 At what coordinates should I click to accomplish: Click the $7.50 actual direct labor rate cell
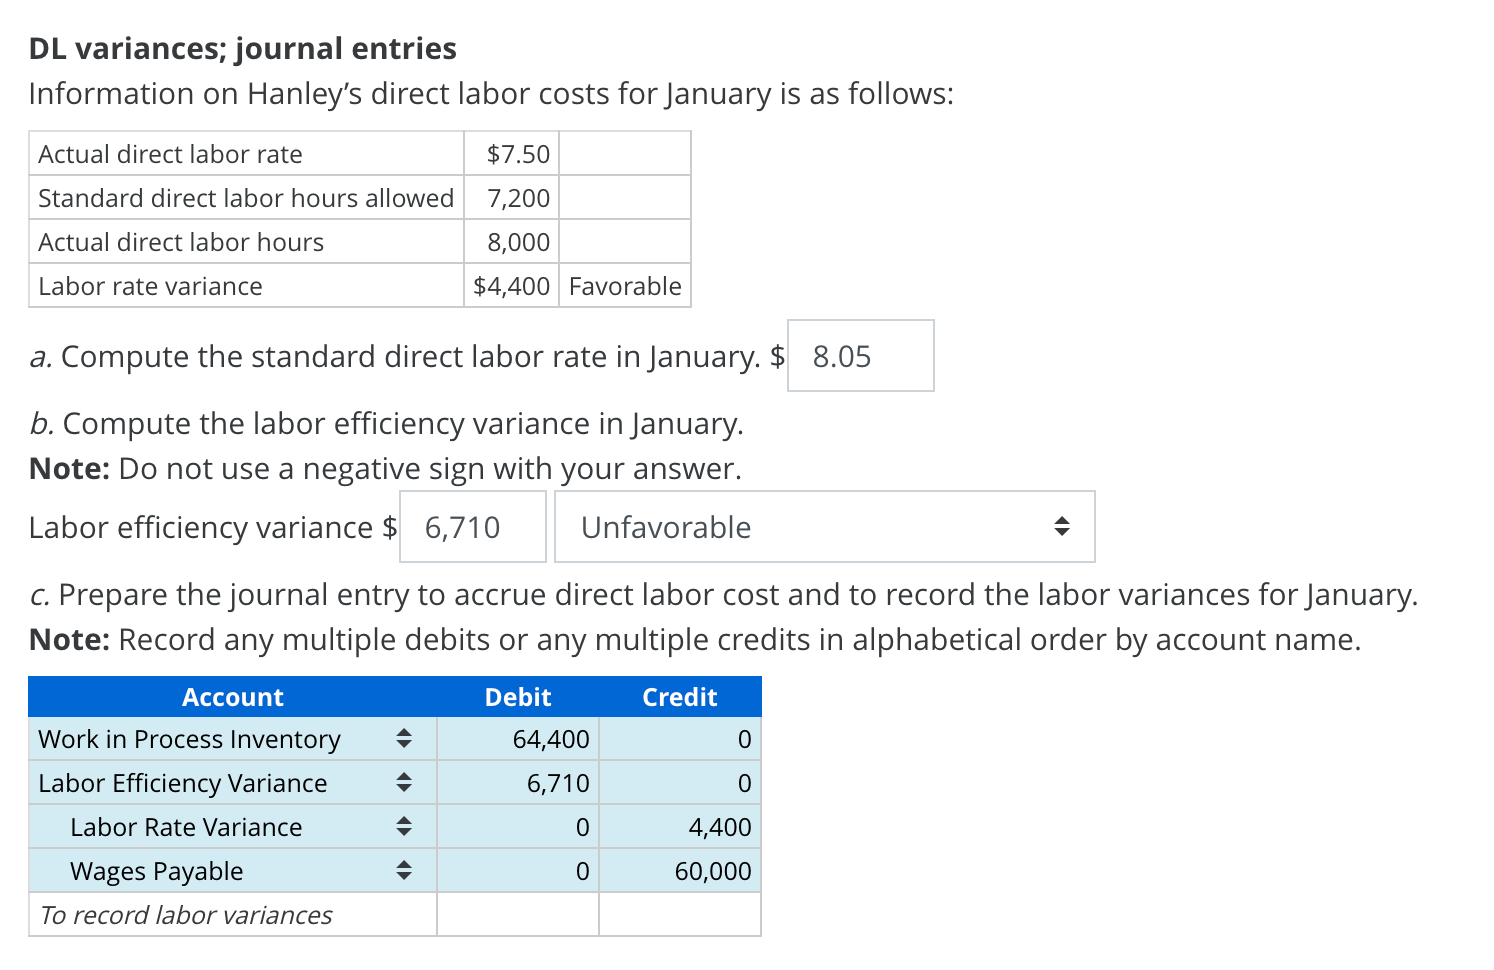[511, 153]
